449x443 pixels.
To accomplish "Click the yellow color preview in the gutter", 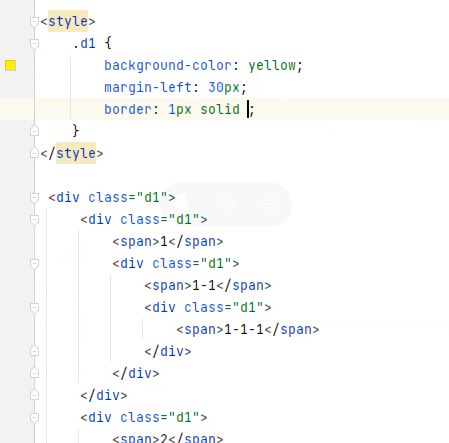I will point(10,65).
